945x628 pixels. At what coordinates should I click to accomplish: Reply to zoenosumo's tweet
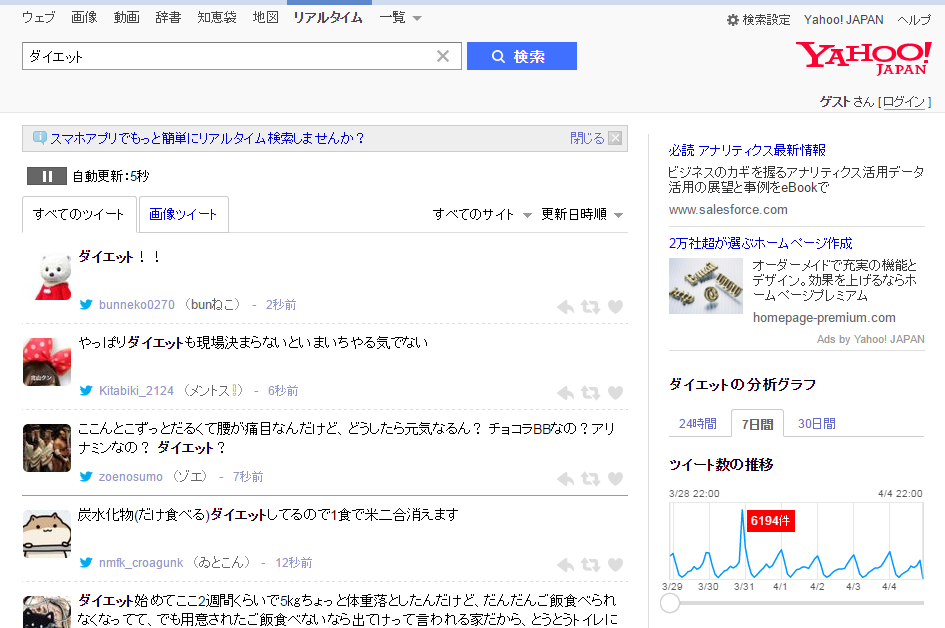coord(565,479)
